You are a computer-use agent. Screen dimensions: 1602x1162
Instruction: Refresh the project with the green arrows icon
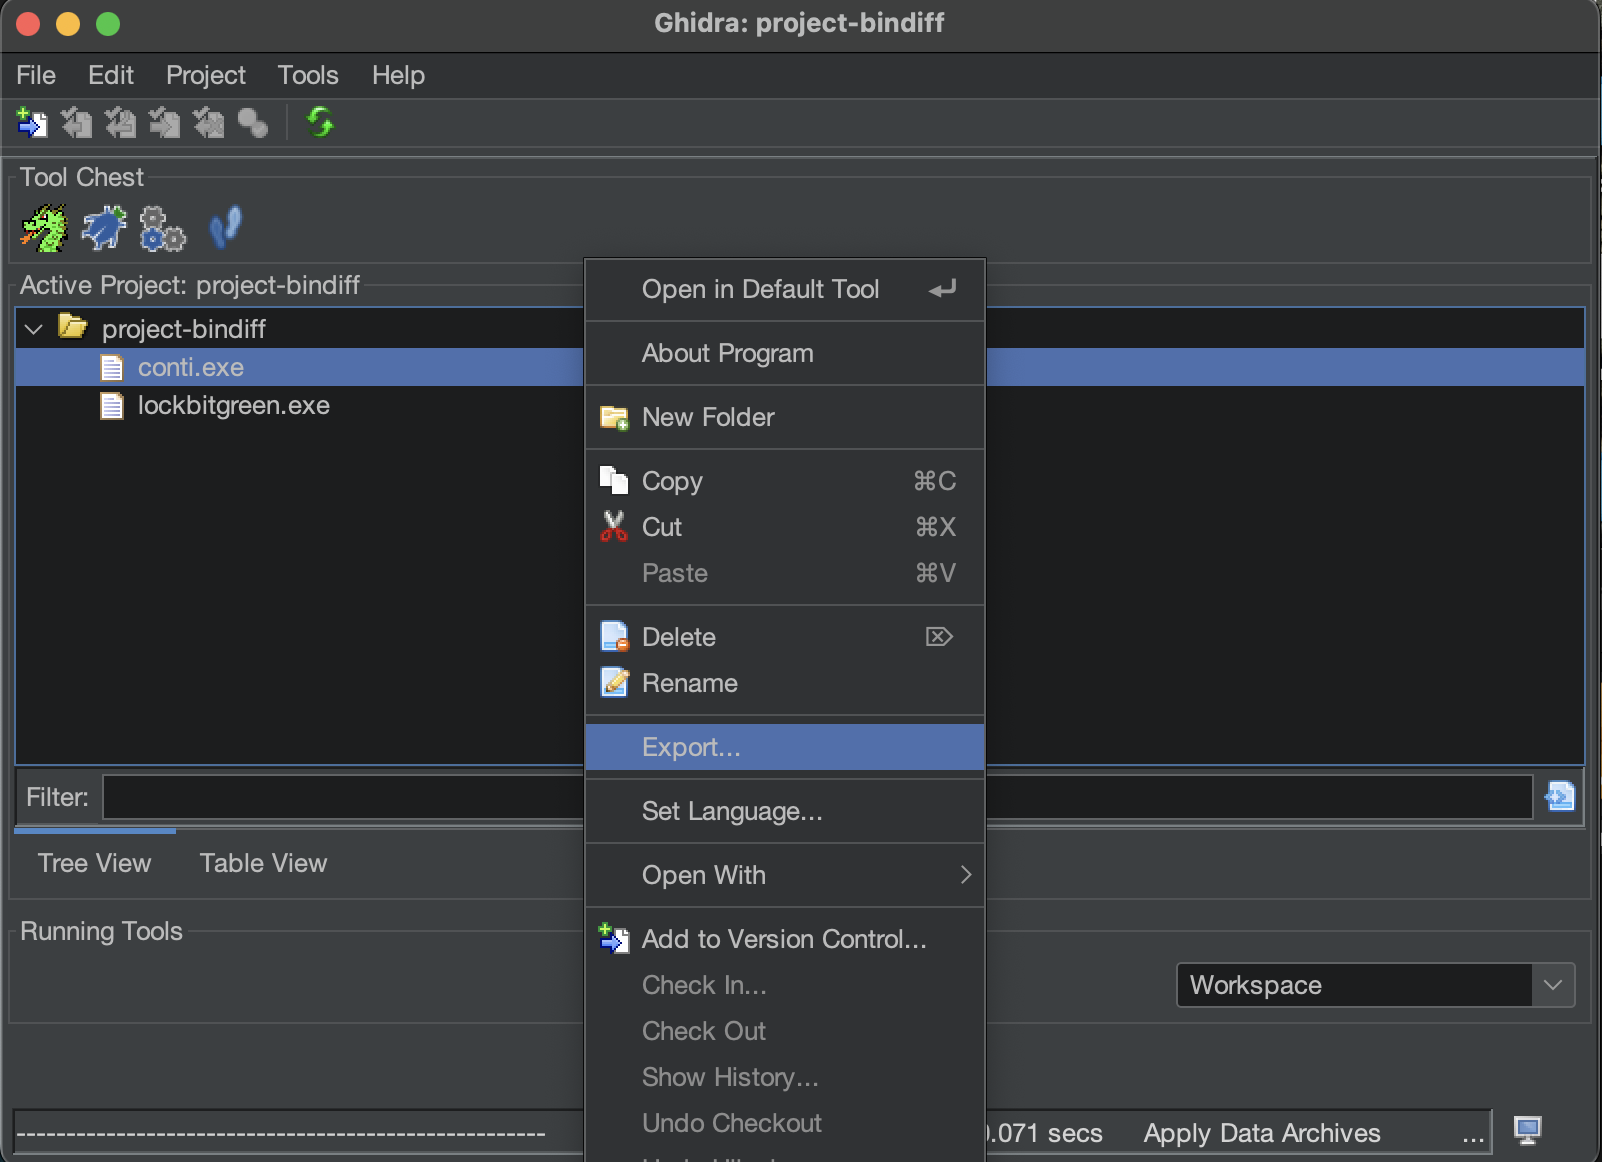pyautogui.click(x=320, y=122)
